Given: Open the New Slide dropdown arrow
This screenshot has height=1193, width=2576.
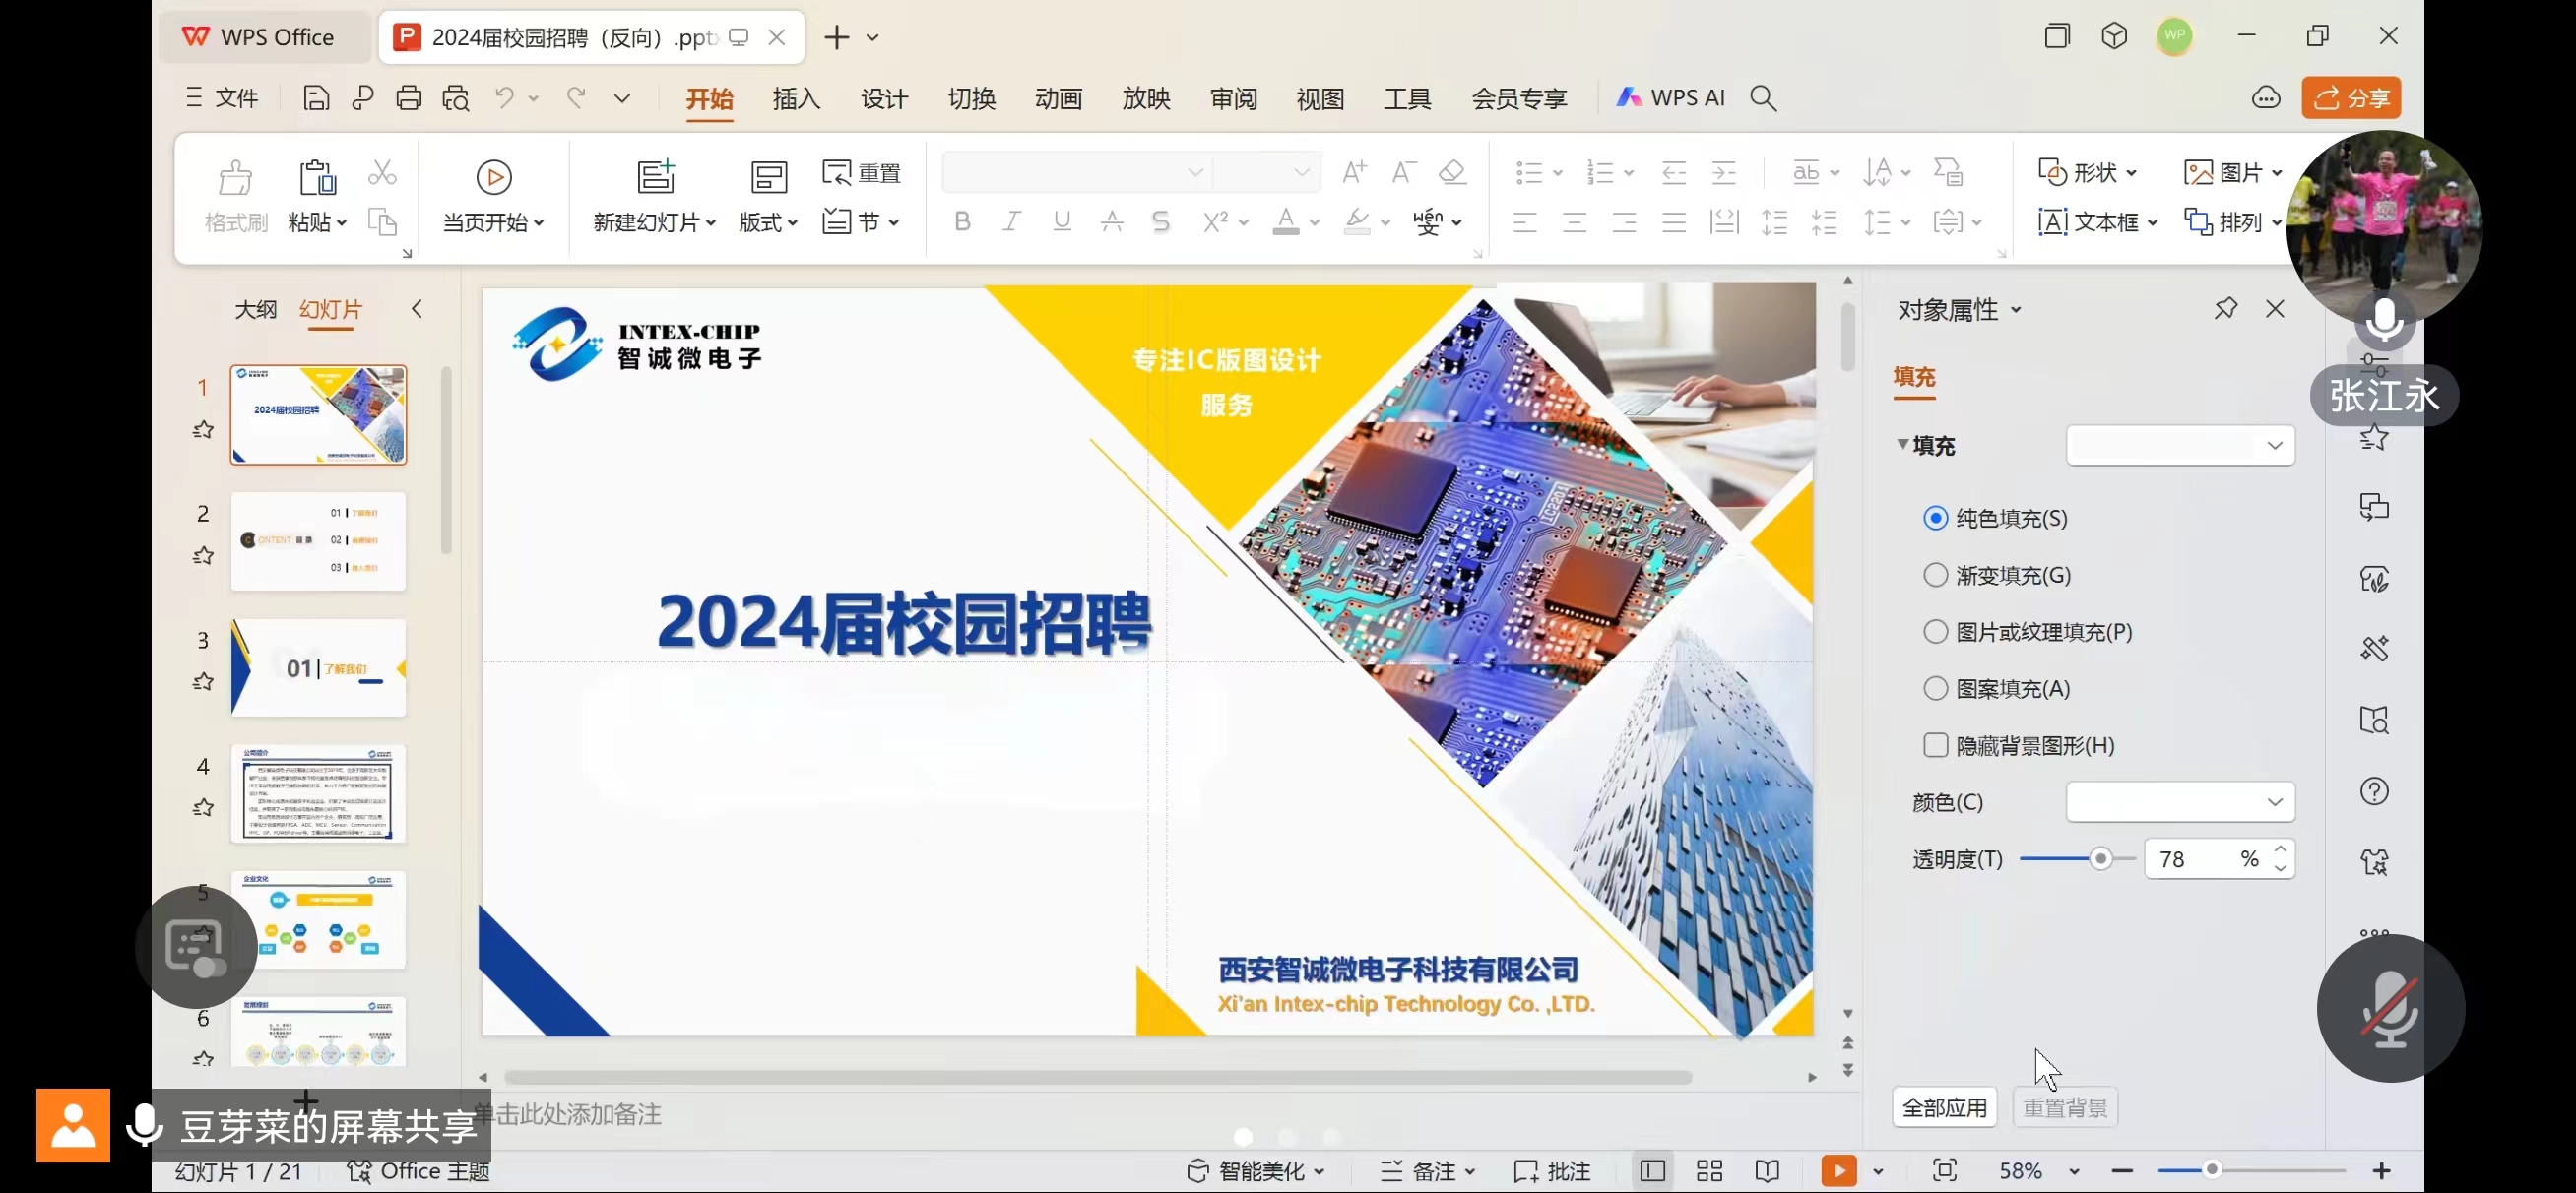Looking at the screenshot, I should (x=712, y=223).
